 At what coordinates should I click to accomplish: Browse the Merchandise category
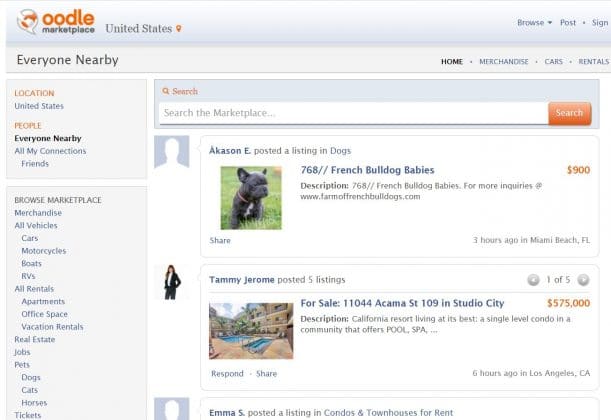point(38,213)
